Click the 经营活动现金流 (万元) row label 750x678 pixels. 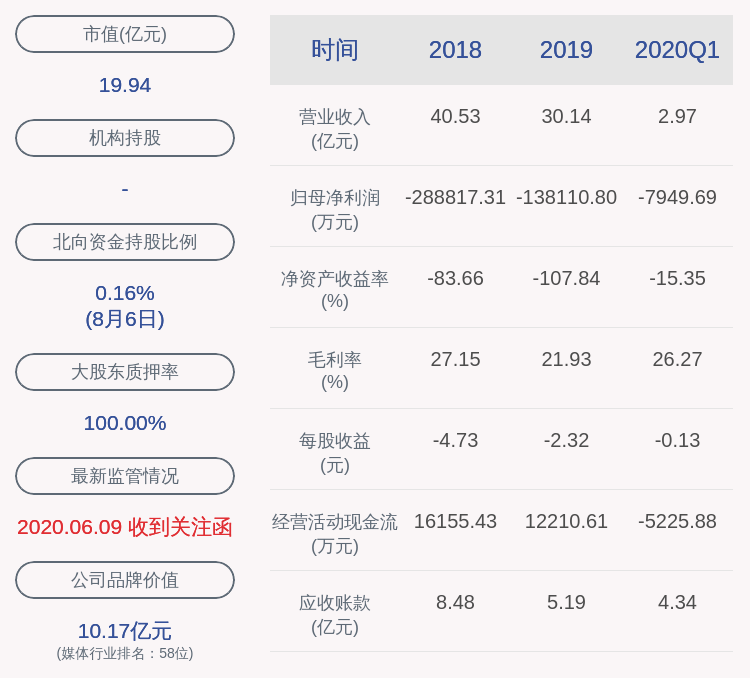pyautogui.click(x=335, y=534)
